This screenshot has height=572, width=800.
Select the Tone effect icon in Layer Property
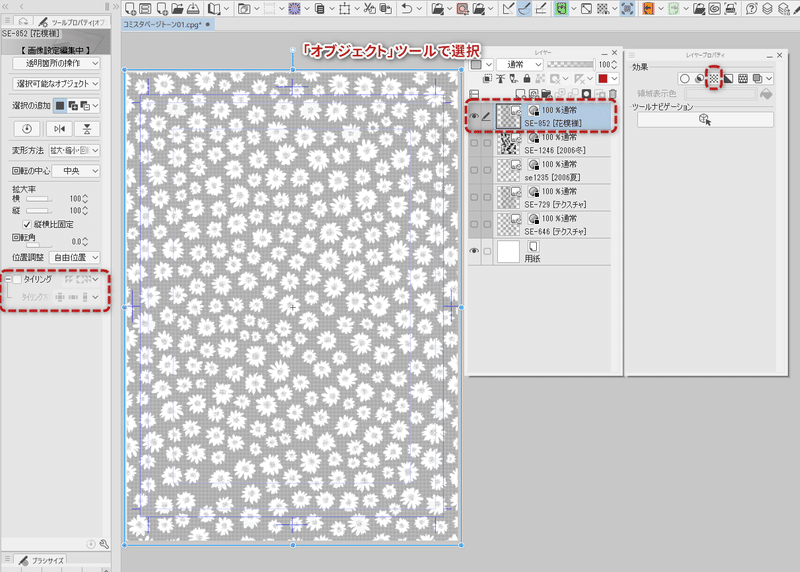[x=714, y=78]
